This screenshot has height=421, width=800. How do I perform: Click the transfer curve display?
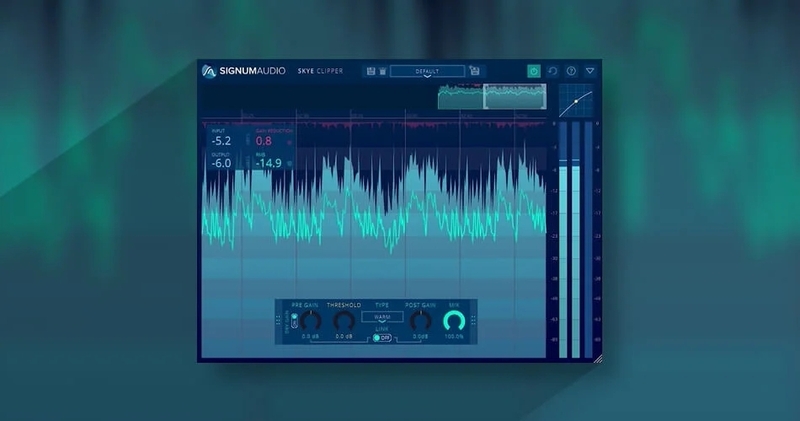[576, 102]
